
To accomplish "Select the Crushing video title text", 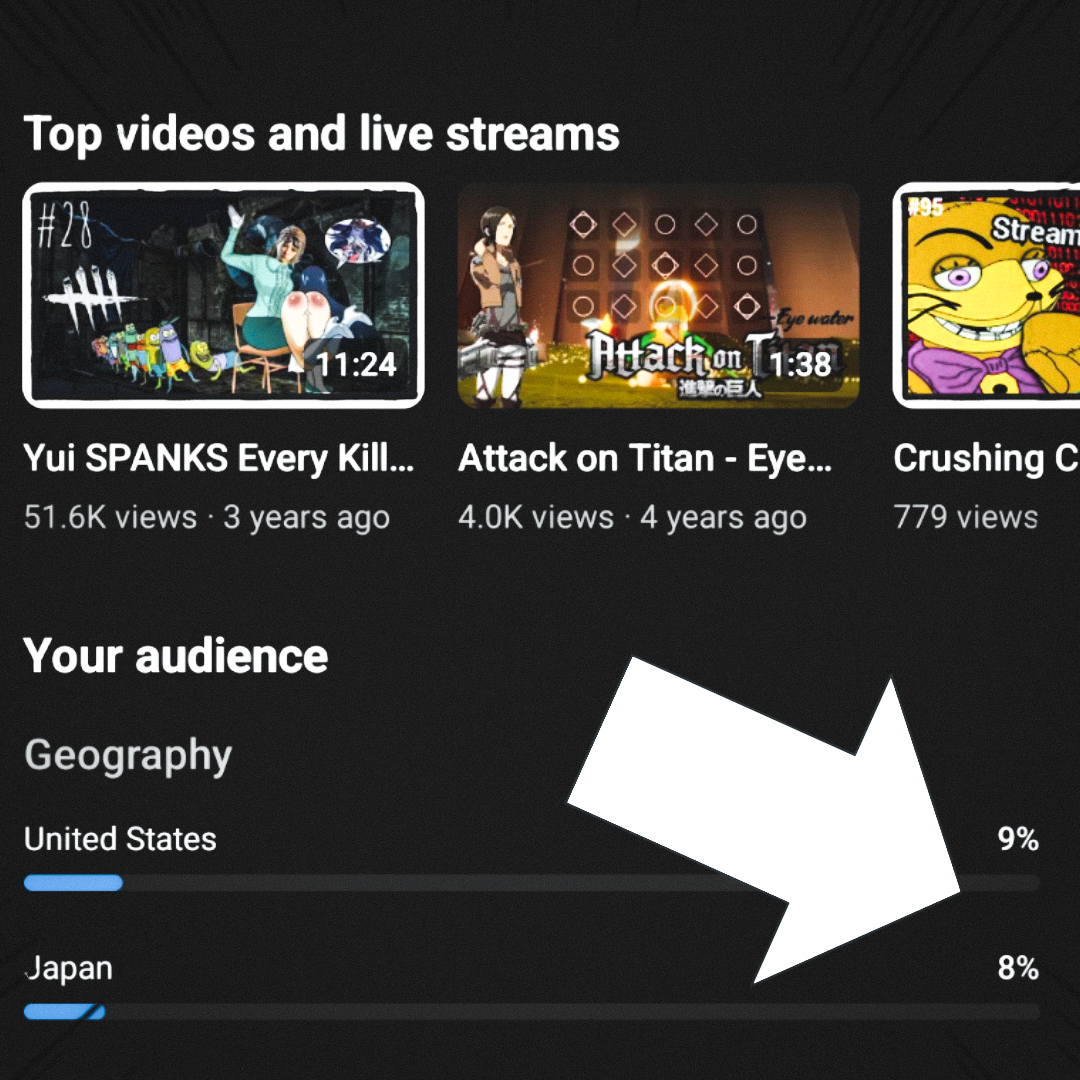I will [986, 459].
